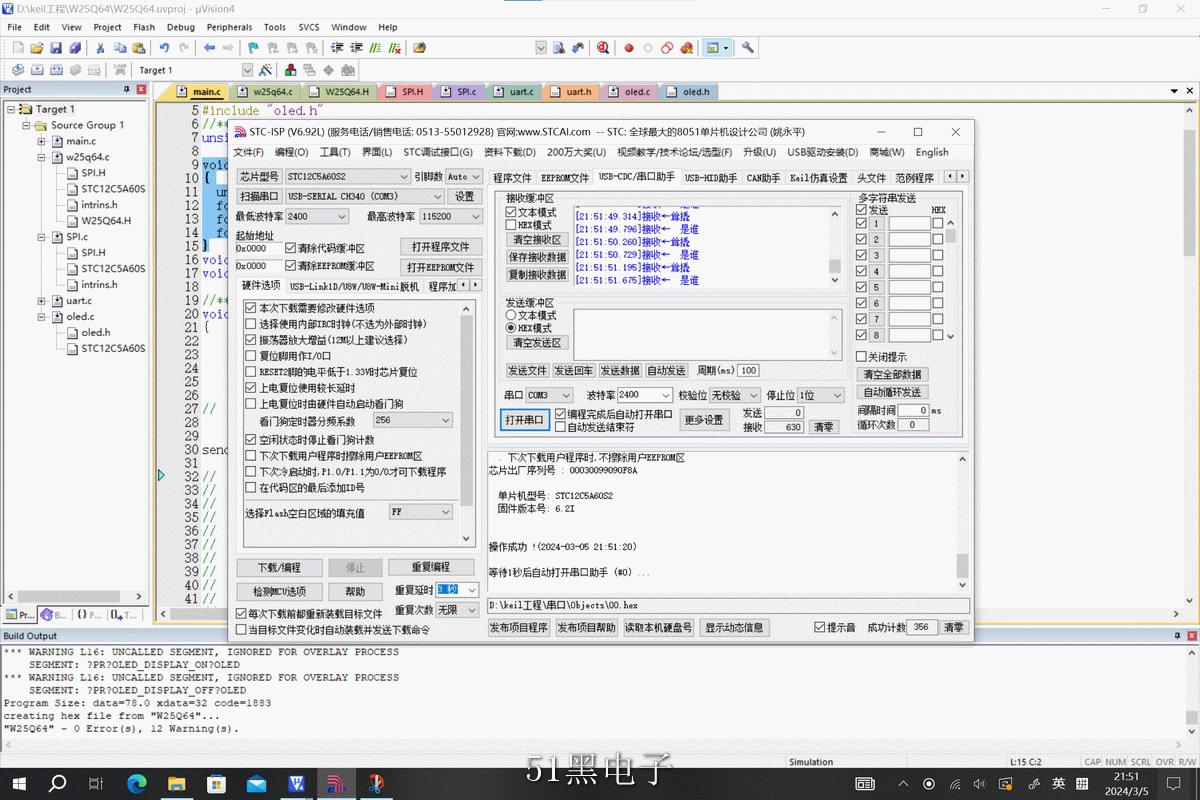The height and width of the screenshot is (800, 1200).
Task: Uncheck 文本模式 in the receive buffer
Action: 511,213
